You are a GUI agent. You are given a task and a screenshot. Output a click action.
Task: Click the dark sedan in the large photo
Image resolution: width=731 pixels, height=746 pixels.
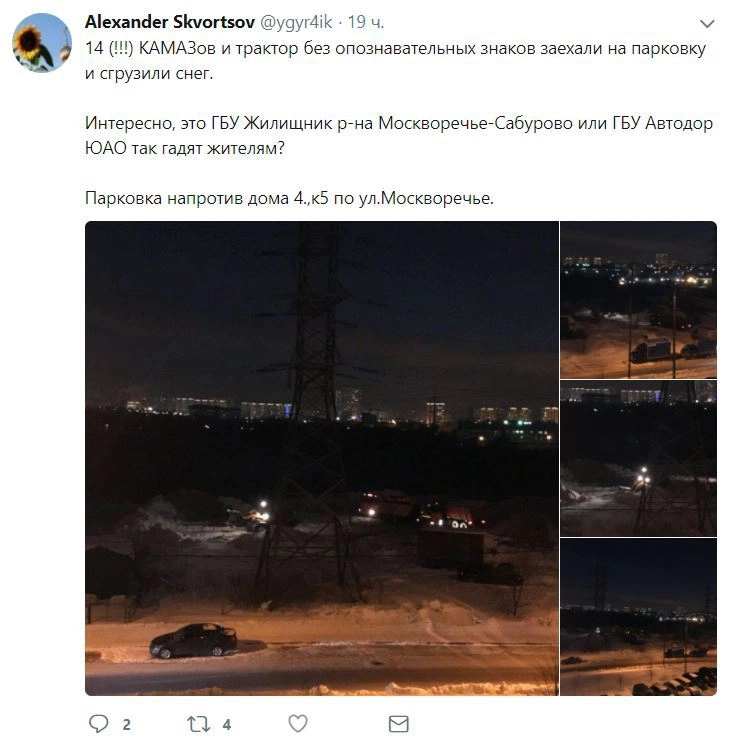click(x=193, y=640)
